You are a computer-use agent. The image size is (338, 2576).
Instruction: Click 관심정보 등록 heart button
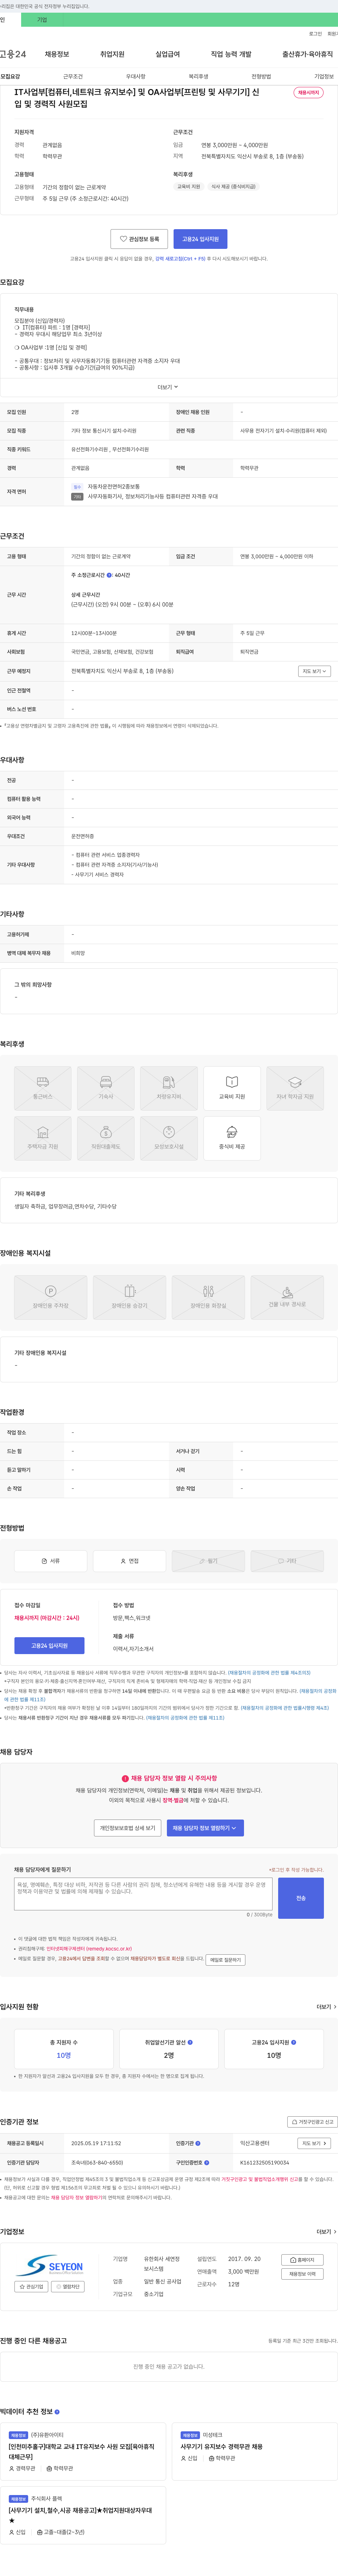coord(139,239)
